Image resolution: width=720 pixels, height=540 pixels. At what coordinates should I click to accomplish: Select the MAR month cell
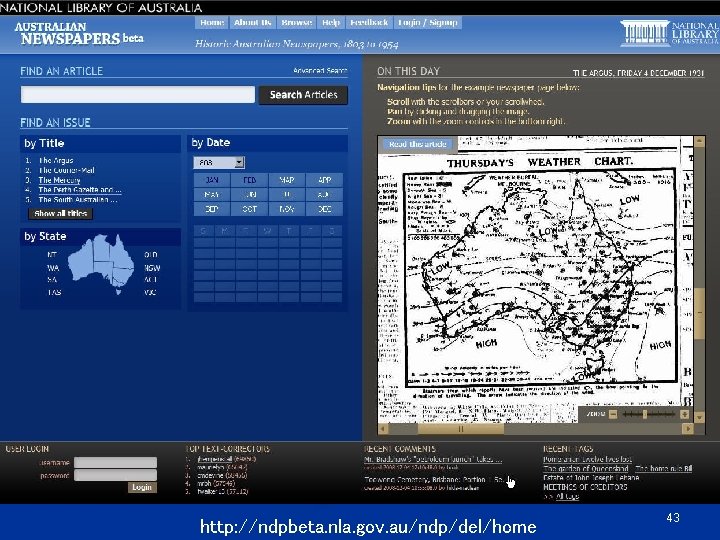pos(287,180)
